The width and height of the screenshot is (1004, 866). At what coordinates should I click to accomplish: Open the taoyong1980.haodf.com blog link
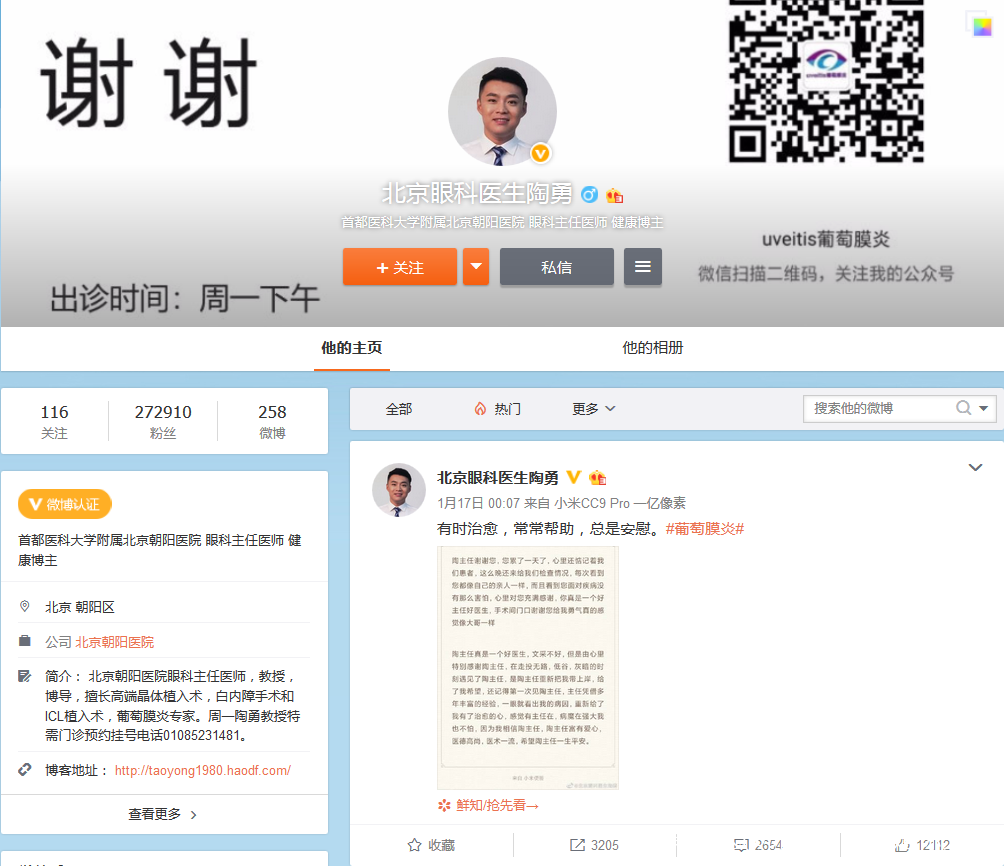[203, 770]
